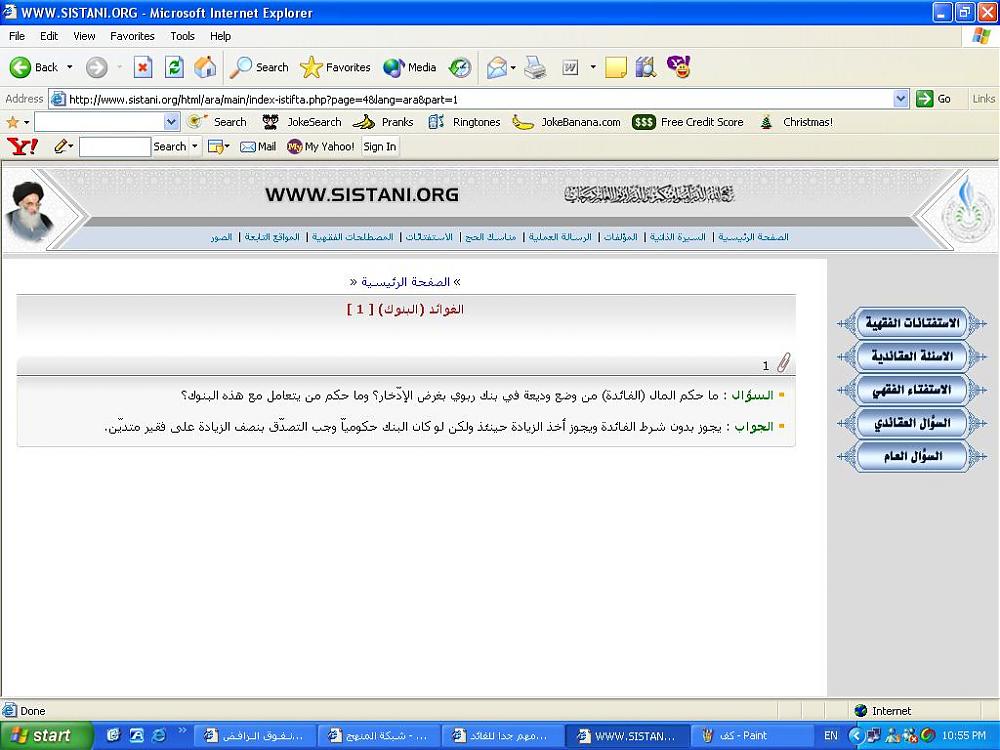Image resolution: width=1000 pixels, height=750 pixels.
Task: Click the Free Credit Score button
Action: pos(688,122)
